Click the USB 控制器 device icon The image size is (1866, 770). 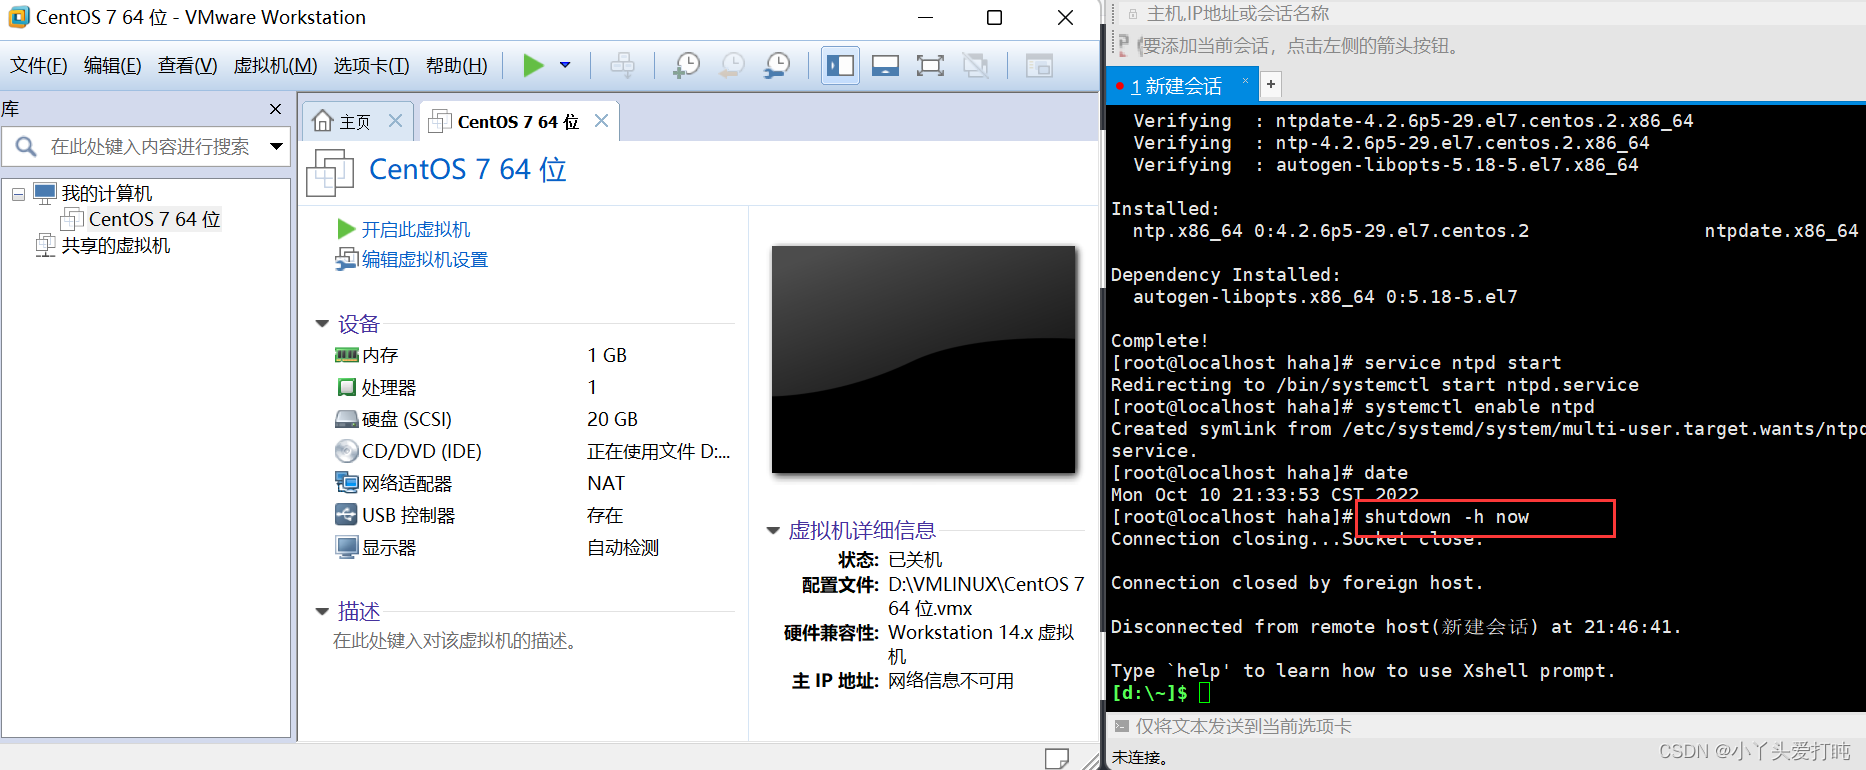point(346,515)
